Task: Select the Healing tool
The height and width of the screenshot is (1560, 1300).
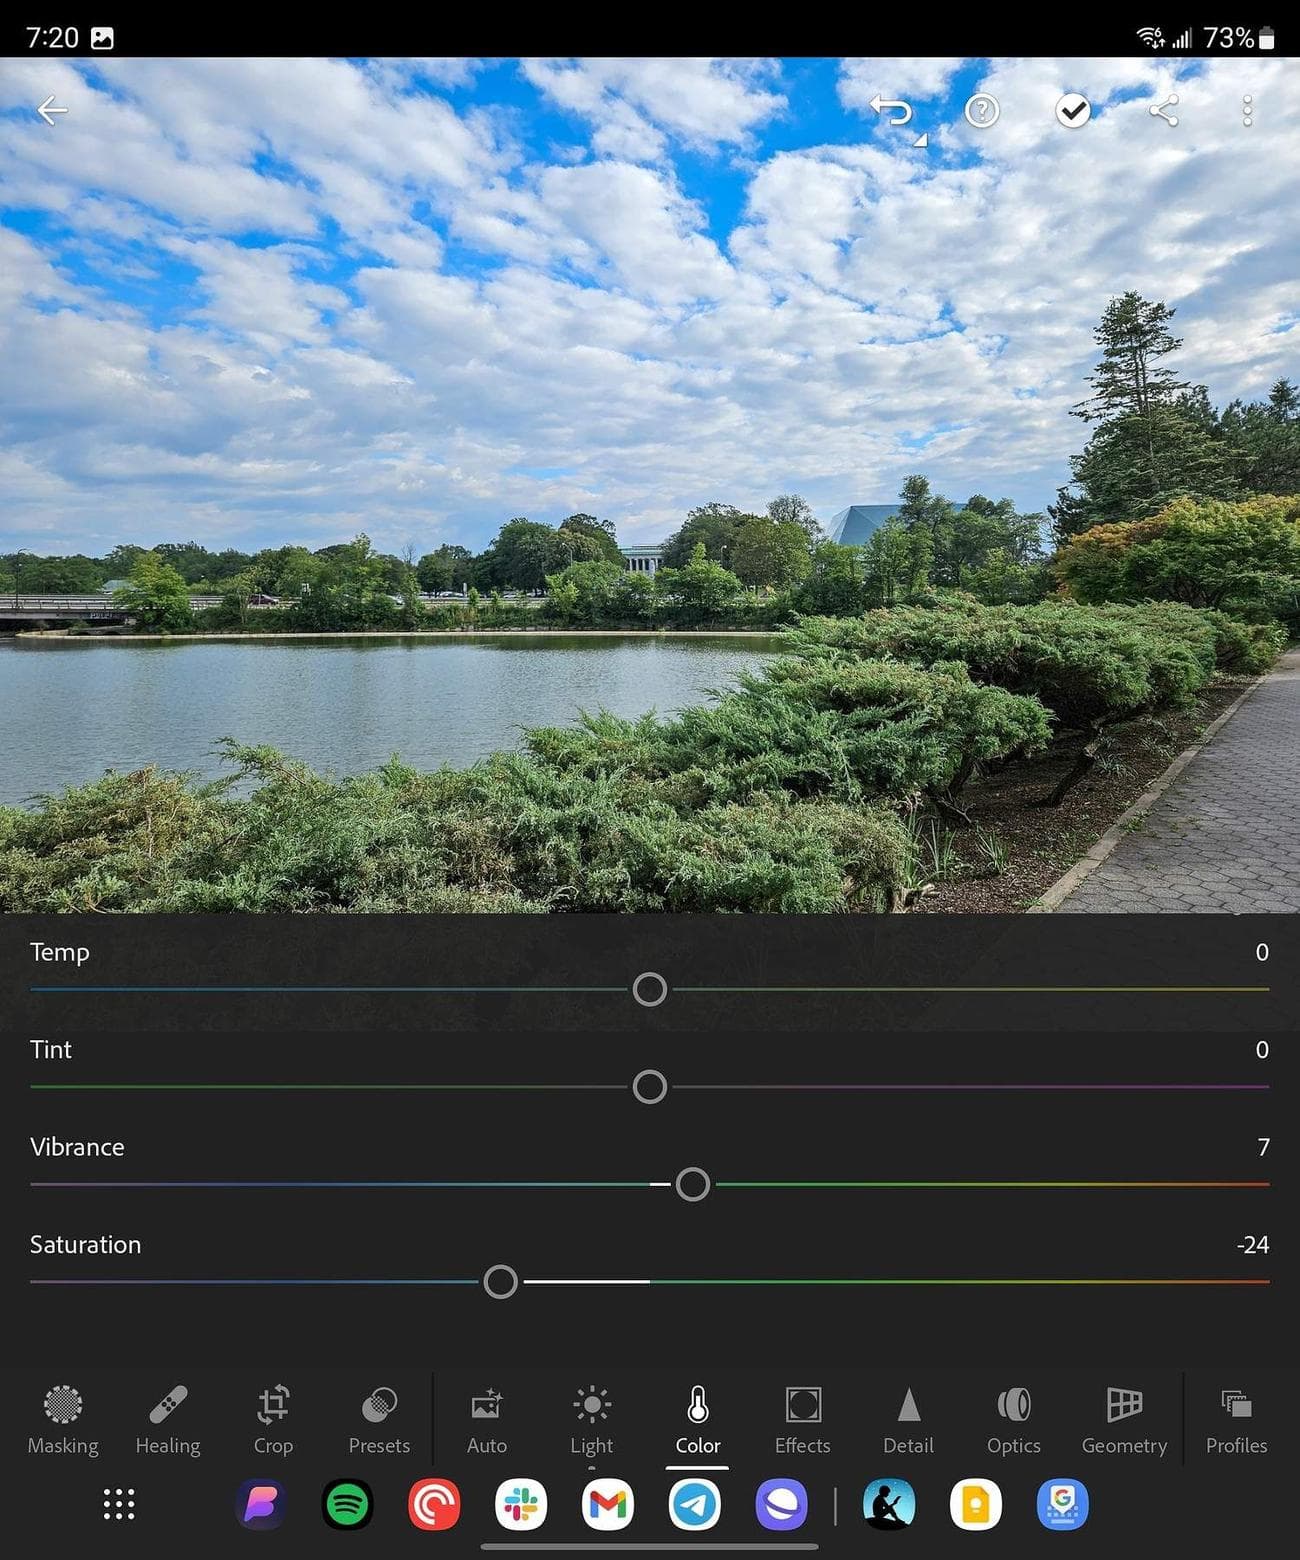Action: coord(168,1418)
